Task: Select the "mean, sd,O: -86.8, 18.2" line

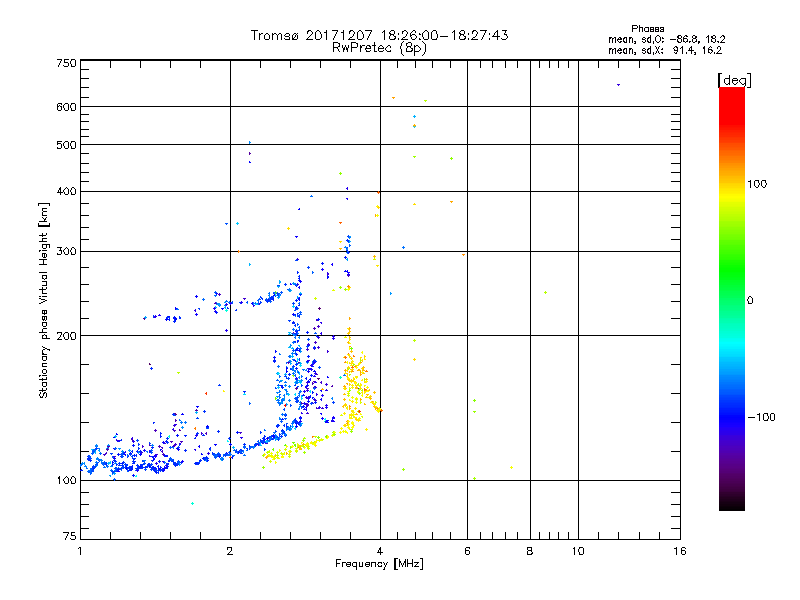Action: [666, 39]
